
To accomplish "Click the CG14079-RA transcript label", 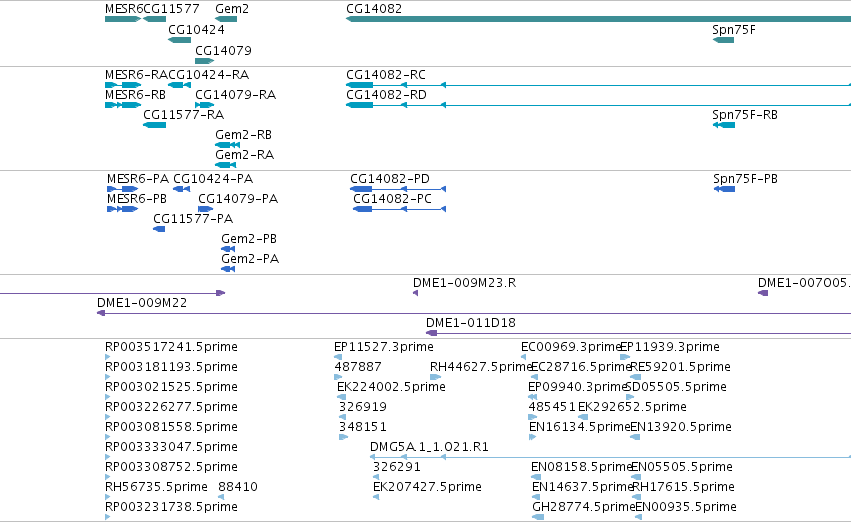I will click(236, 95).
